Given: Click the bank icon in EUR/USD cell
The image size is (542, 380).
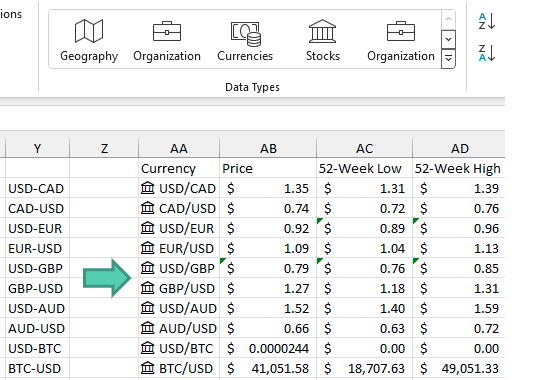Looking at the screenshot, I should click(148, 248).
